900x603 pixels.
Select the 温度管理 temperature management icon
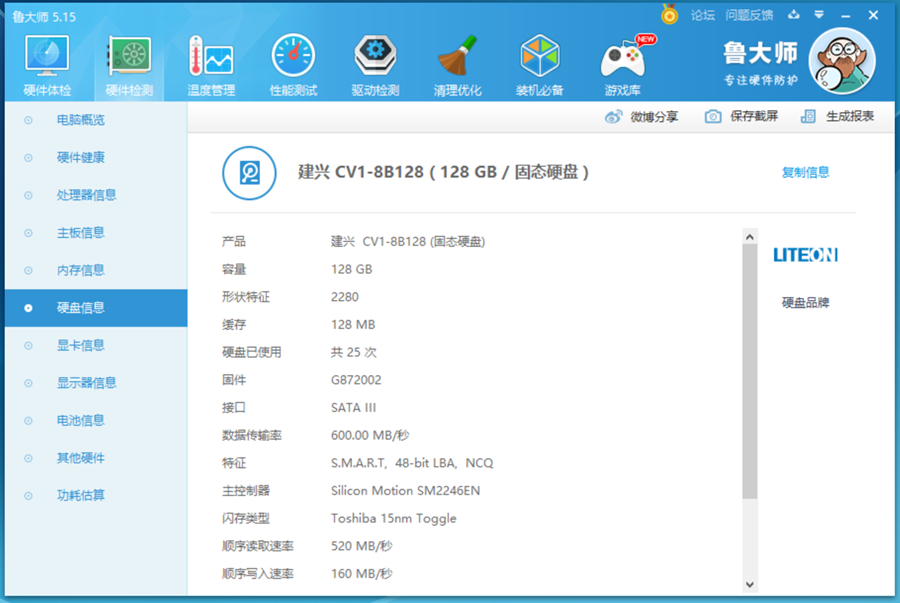coord(210,63)
